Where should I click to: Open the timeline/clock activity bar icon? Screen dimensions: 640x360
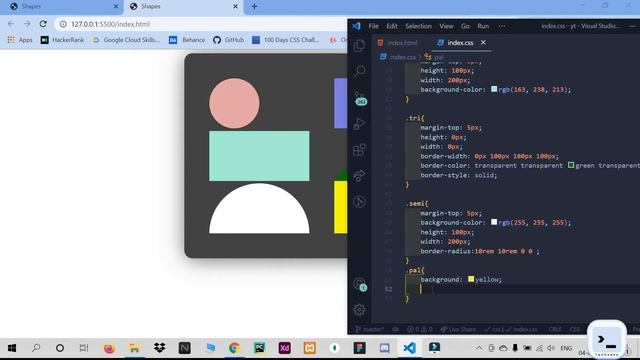tap(359, 202)
